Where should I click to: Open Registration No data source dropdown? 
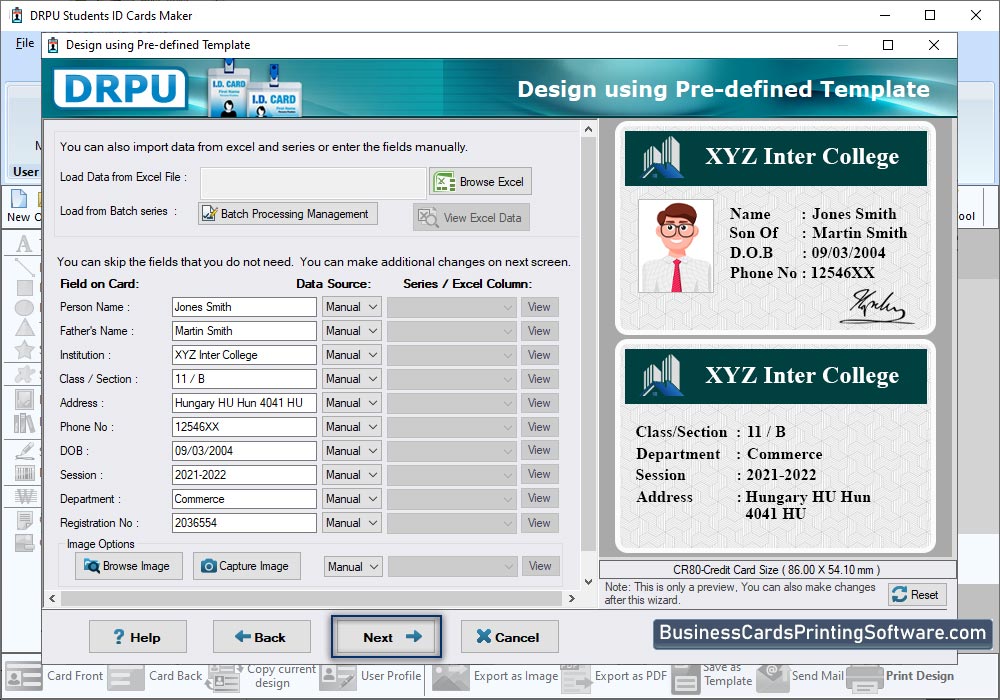pyautogui.click(x=351, y=523)
